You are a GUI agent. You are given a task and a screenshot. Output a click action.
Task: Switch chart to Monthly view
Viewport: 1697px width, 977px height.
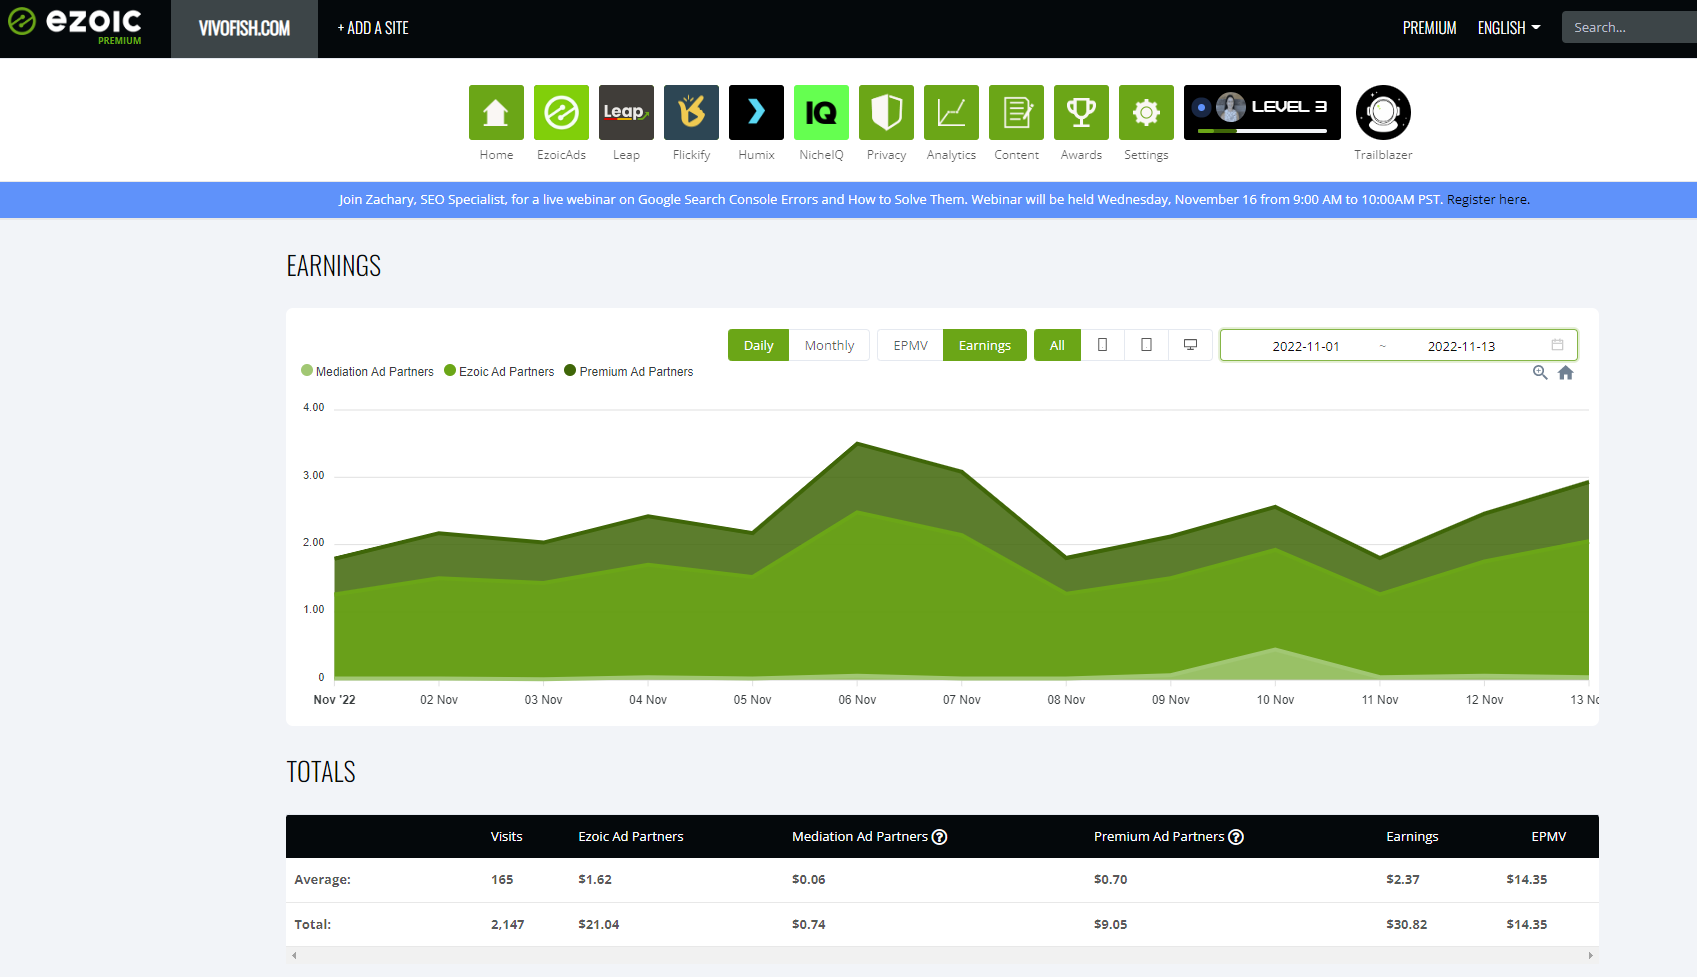(829, 345)
